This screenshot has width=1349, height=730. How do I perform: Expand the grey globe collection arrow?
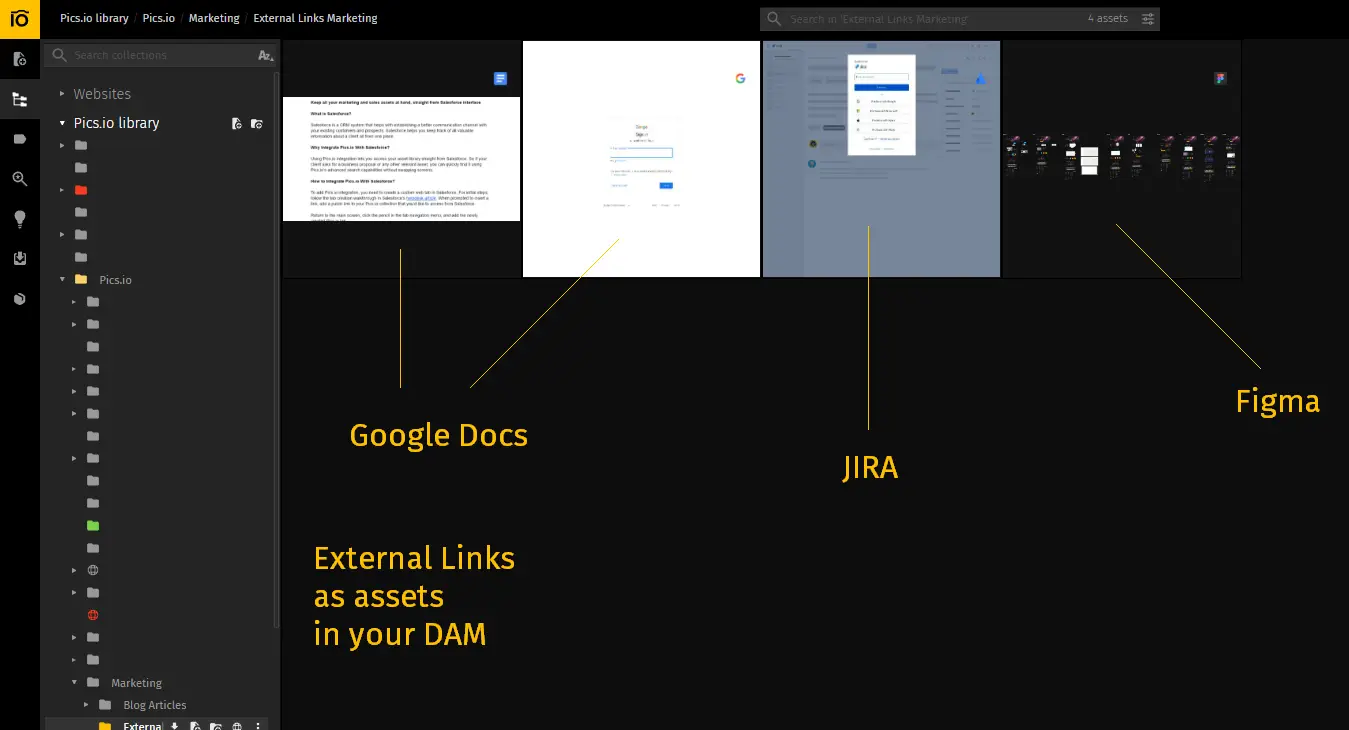[x=74, y=570]
